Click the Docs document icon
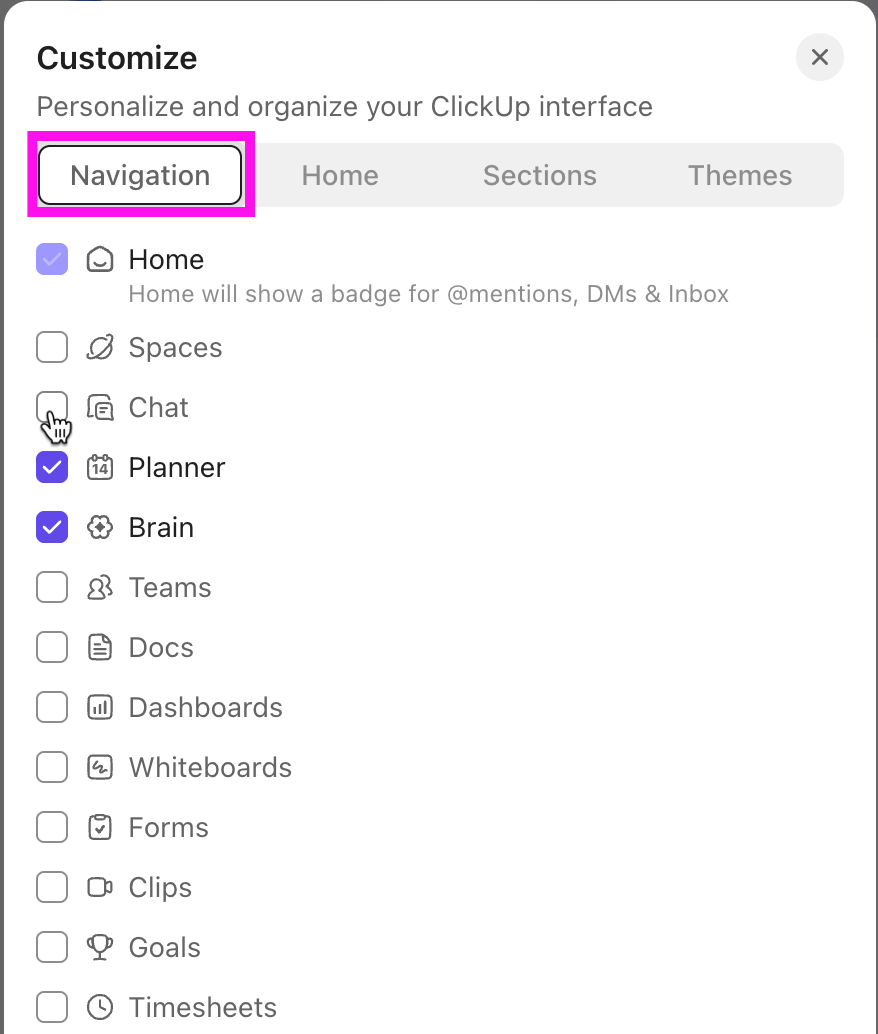 coord(100,647)
